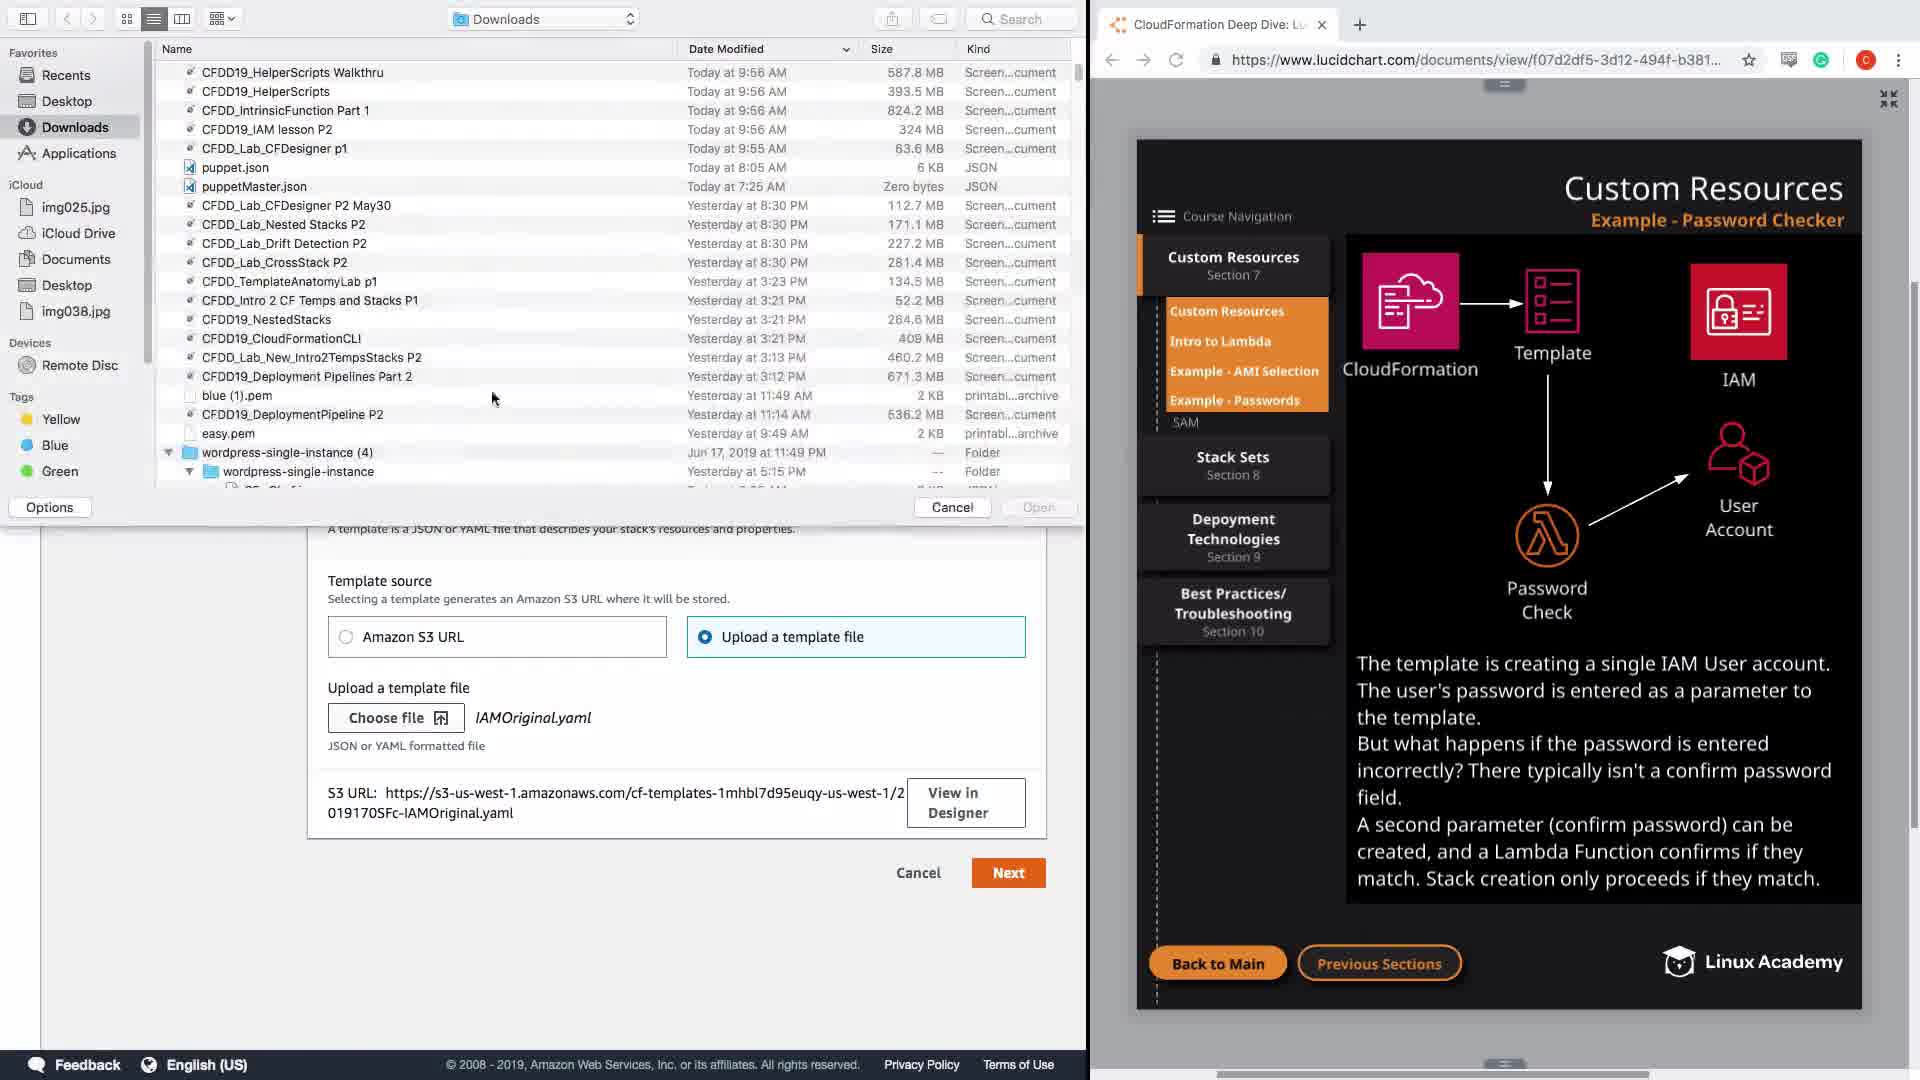Open the Stack Sets Section 8 tab
The width and height of the screenshot is (1920, 1080).
[1232, 465]
